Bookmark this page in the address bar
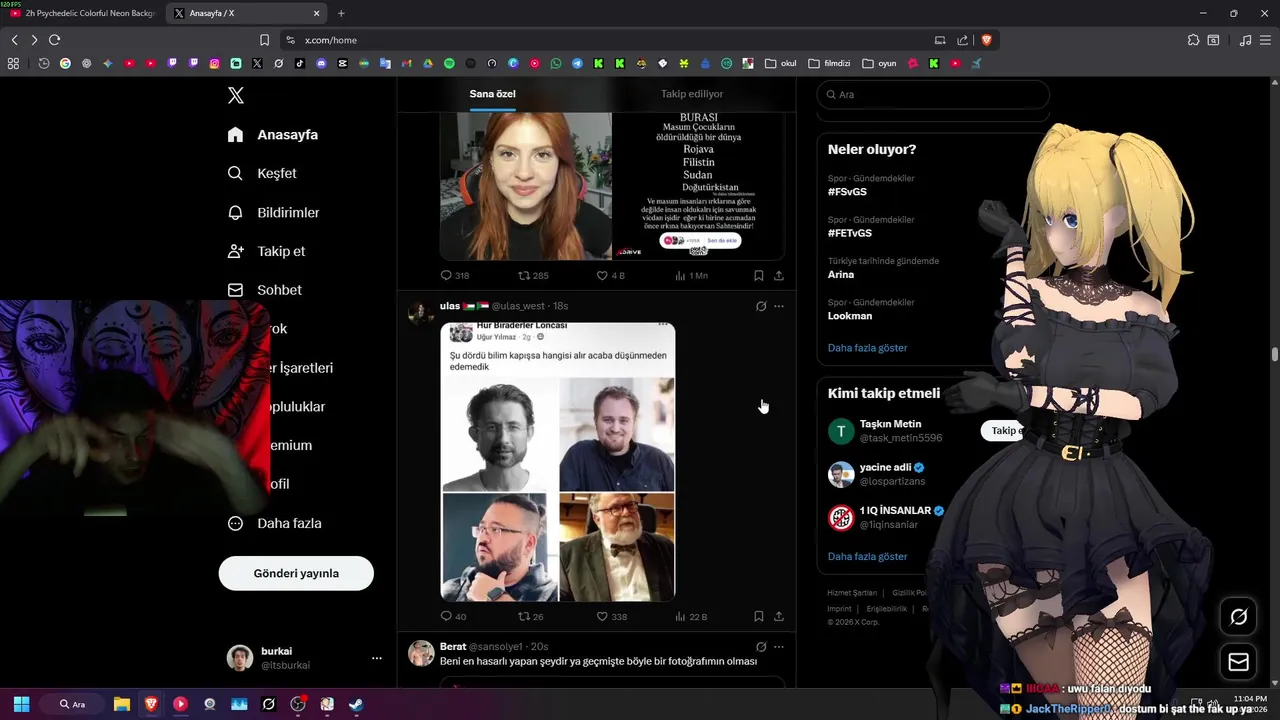1280x720 pixels. click(264, 40)
